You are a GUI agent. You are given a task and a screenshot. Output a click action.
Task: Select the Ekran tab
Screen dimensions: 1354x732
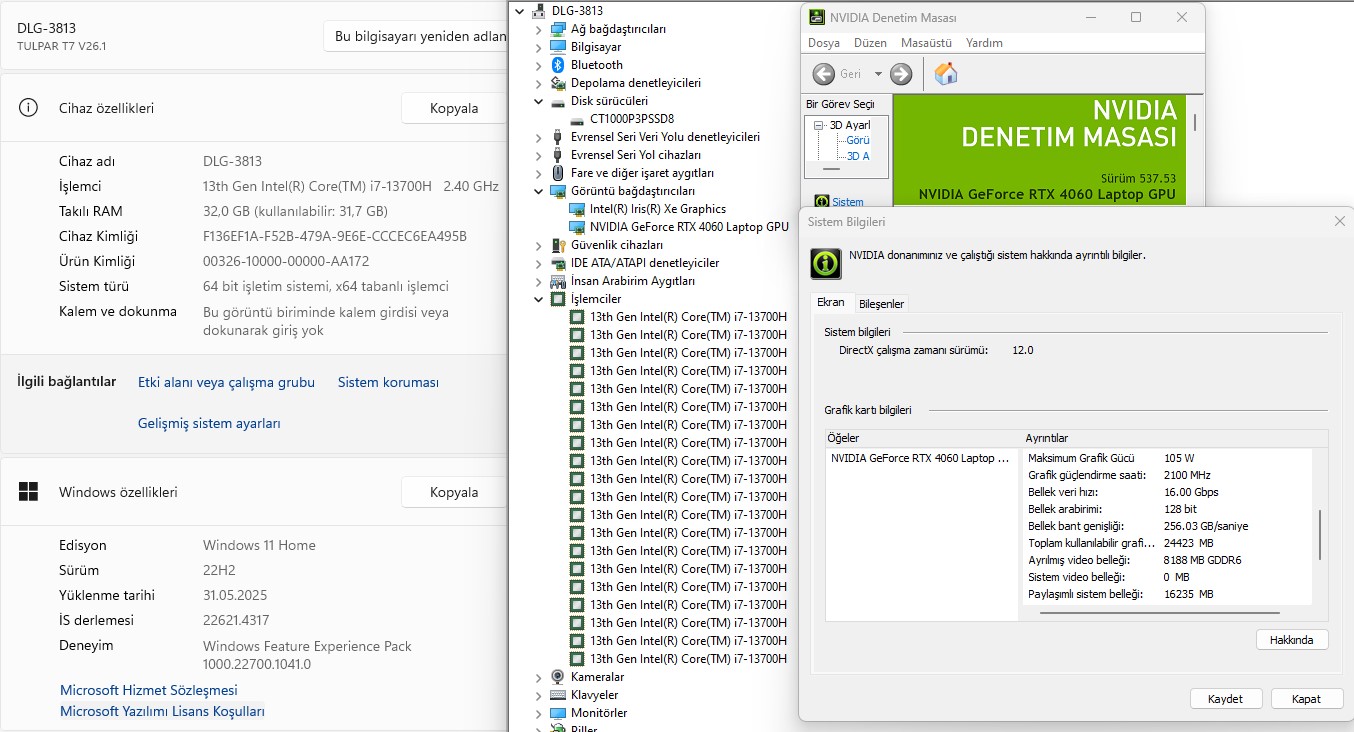coord(831,302)
